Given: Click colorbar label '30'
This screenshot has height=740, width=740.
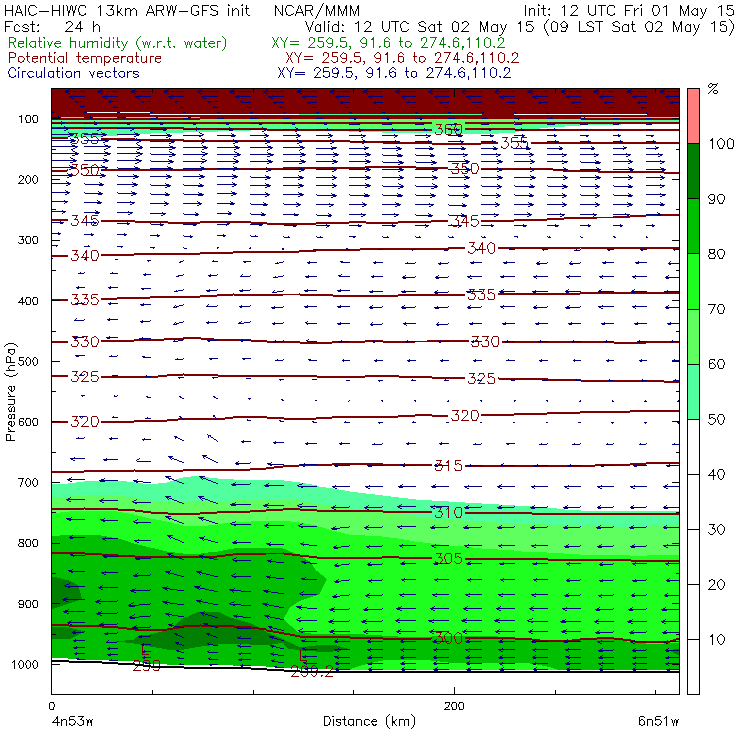Looking at the screenshot, I should tap(716, 530).
